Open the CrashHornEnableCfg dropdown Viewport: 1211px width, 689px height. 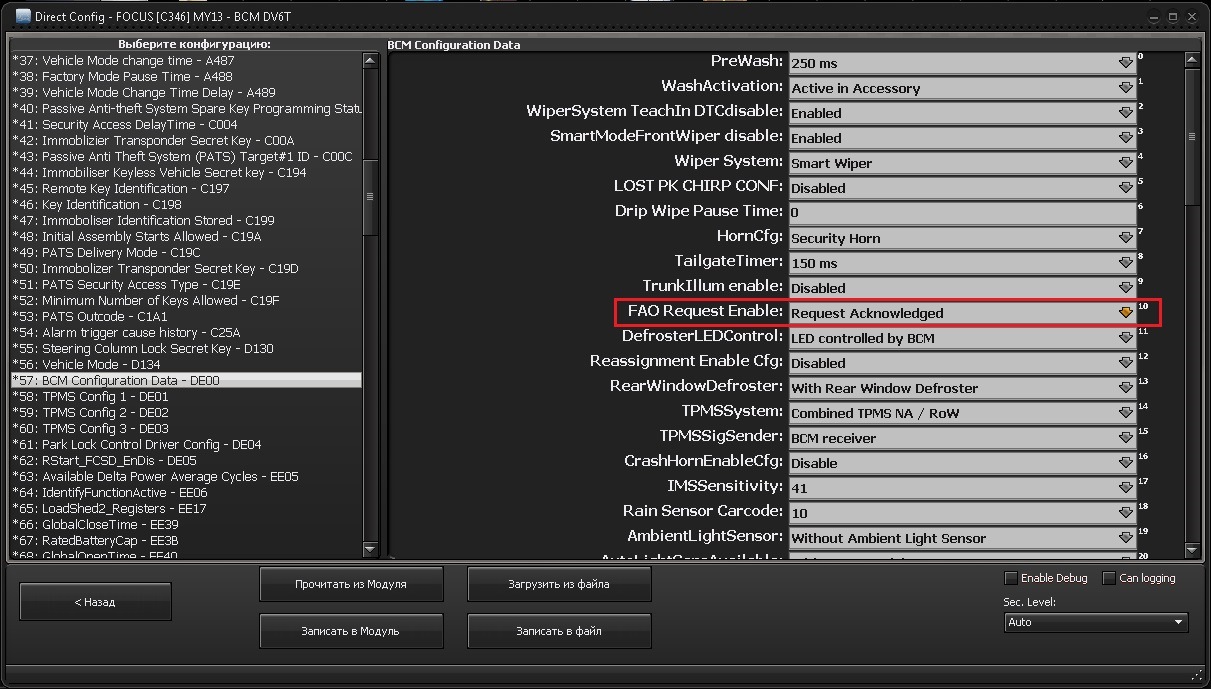click(962, 463)
